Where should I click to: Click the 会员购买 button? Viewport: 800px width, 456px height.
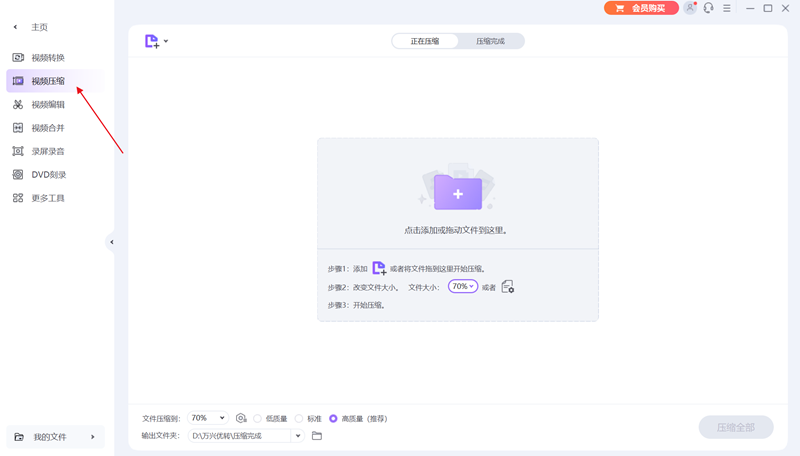click(x=641, y=8)
